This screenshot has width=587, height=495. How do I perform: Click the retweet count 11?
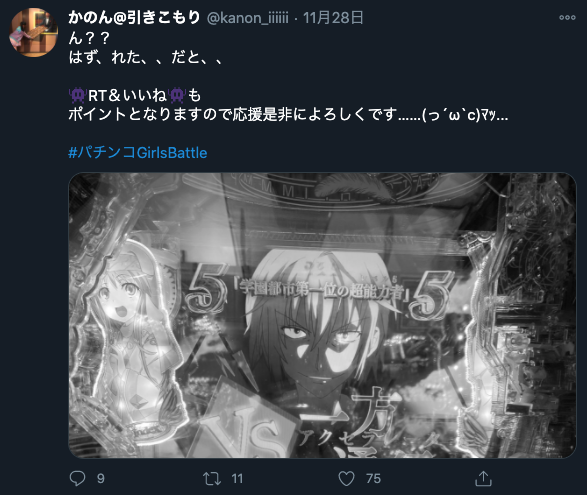[x=237, y=479]
